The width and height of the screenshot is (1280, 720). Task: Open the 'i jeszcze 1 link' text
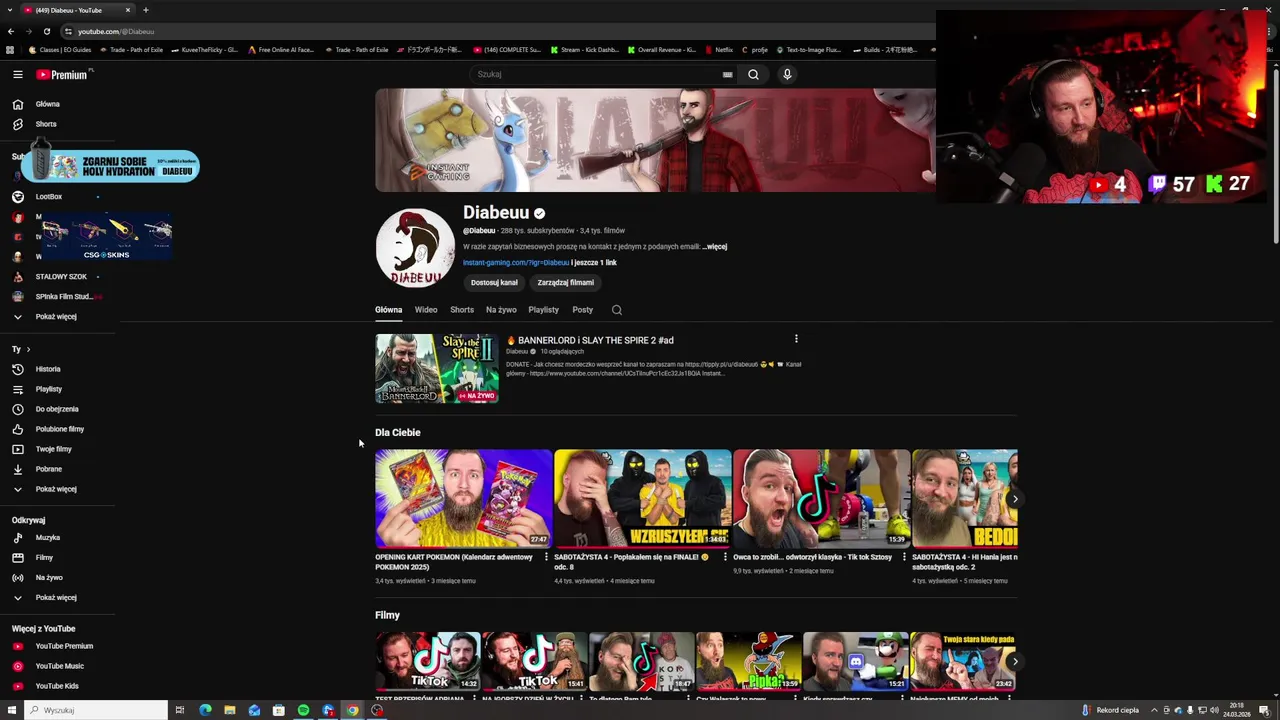594,263
